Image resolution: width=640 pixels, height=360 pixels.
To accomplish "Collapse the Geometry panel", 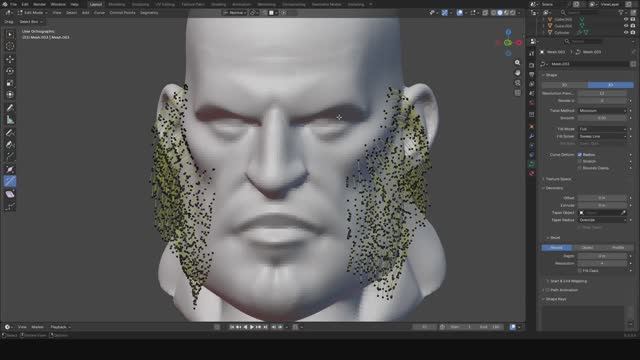I will [553, 188].
